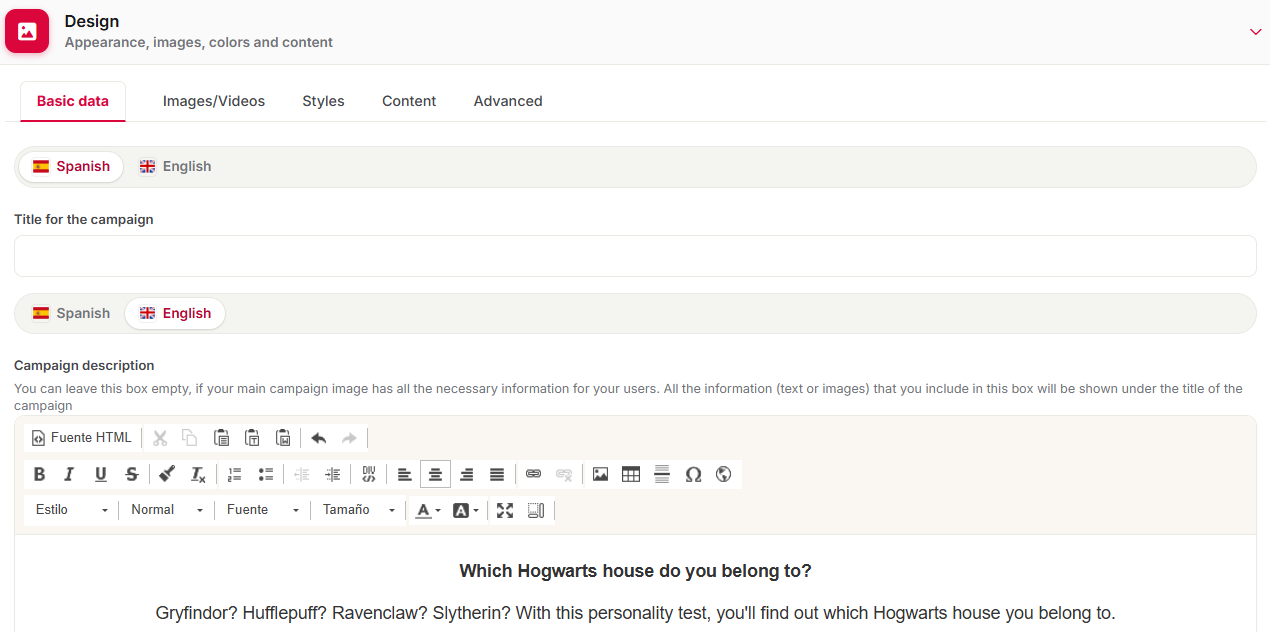Viewport: 1270px width, 632px height.
Task: Toggle underline formatting
Action: click(100, 474)
